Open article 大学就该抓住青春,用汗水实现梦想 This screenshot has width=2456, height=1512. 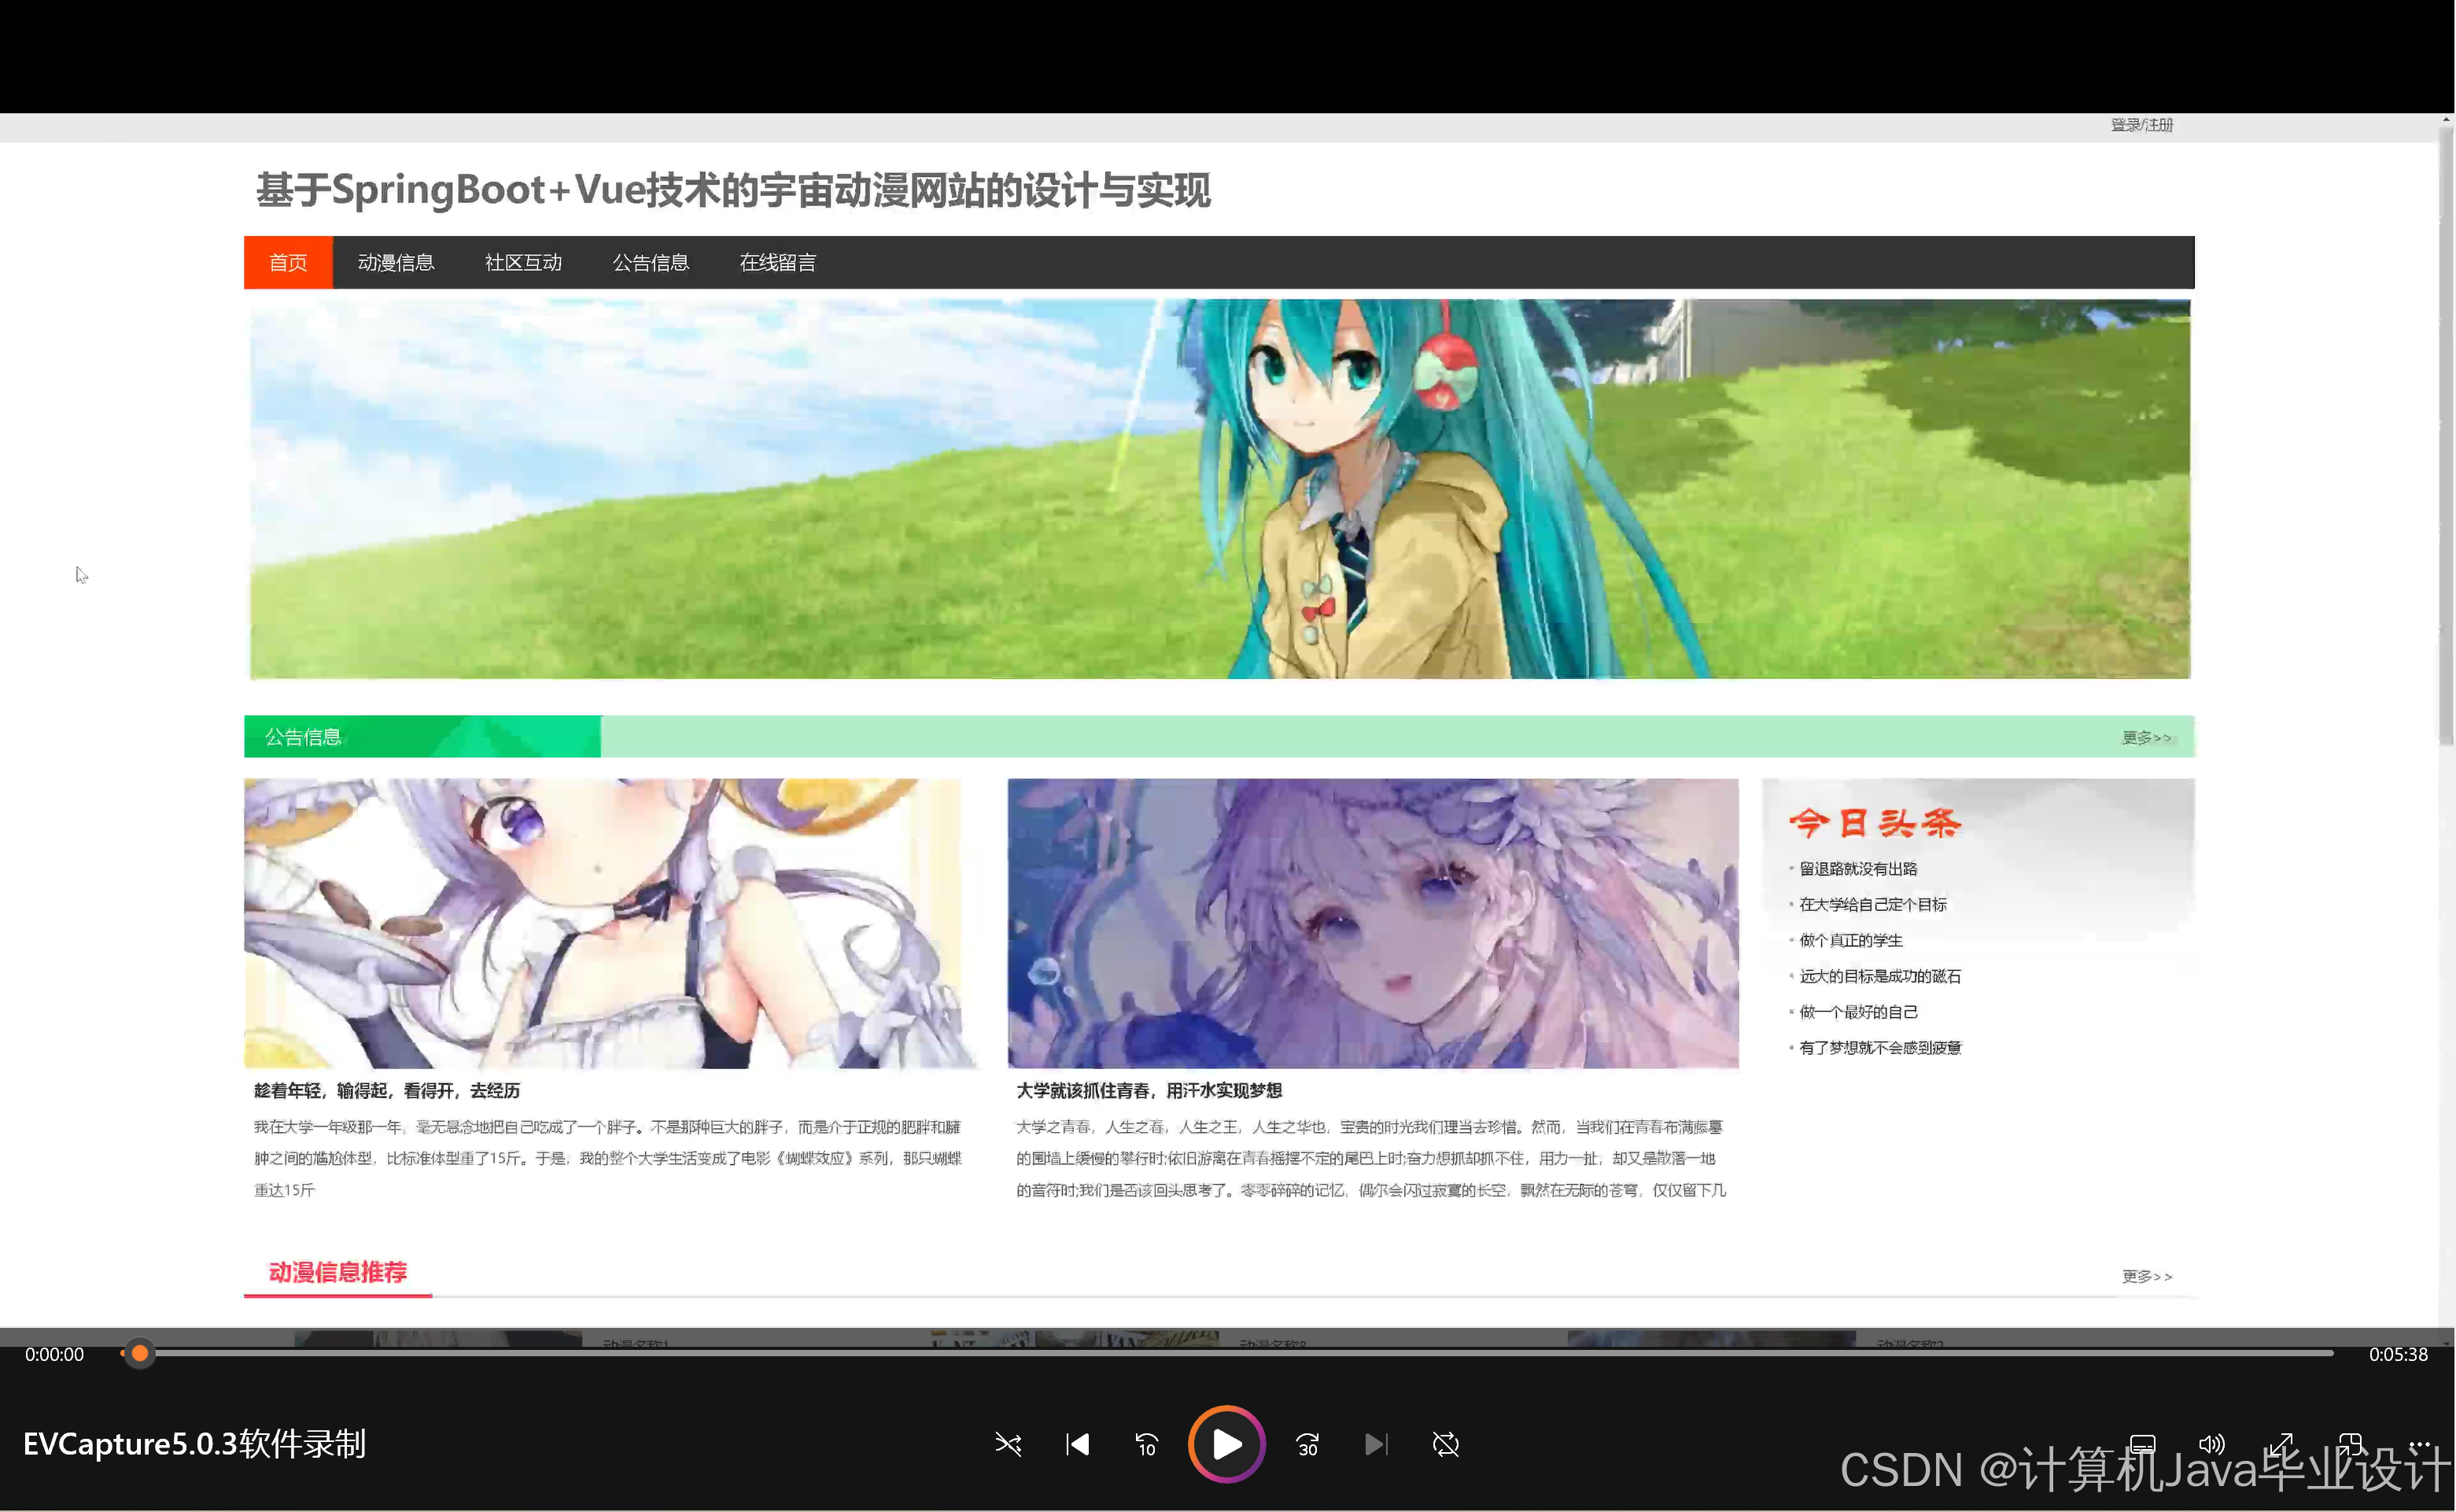click(x=1149, y=1091)
